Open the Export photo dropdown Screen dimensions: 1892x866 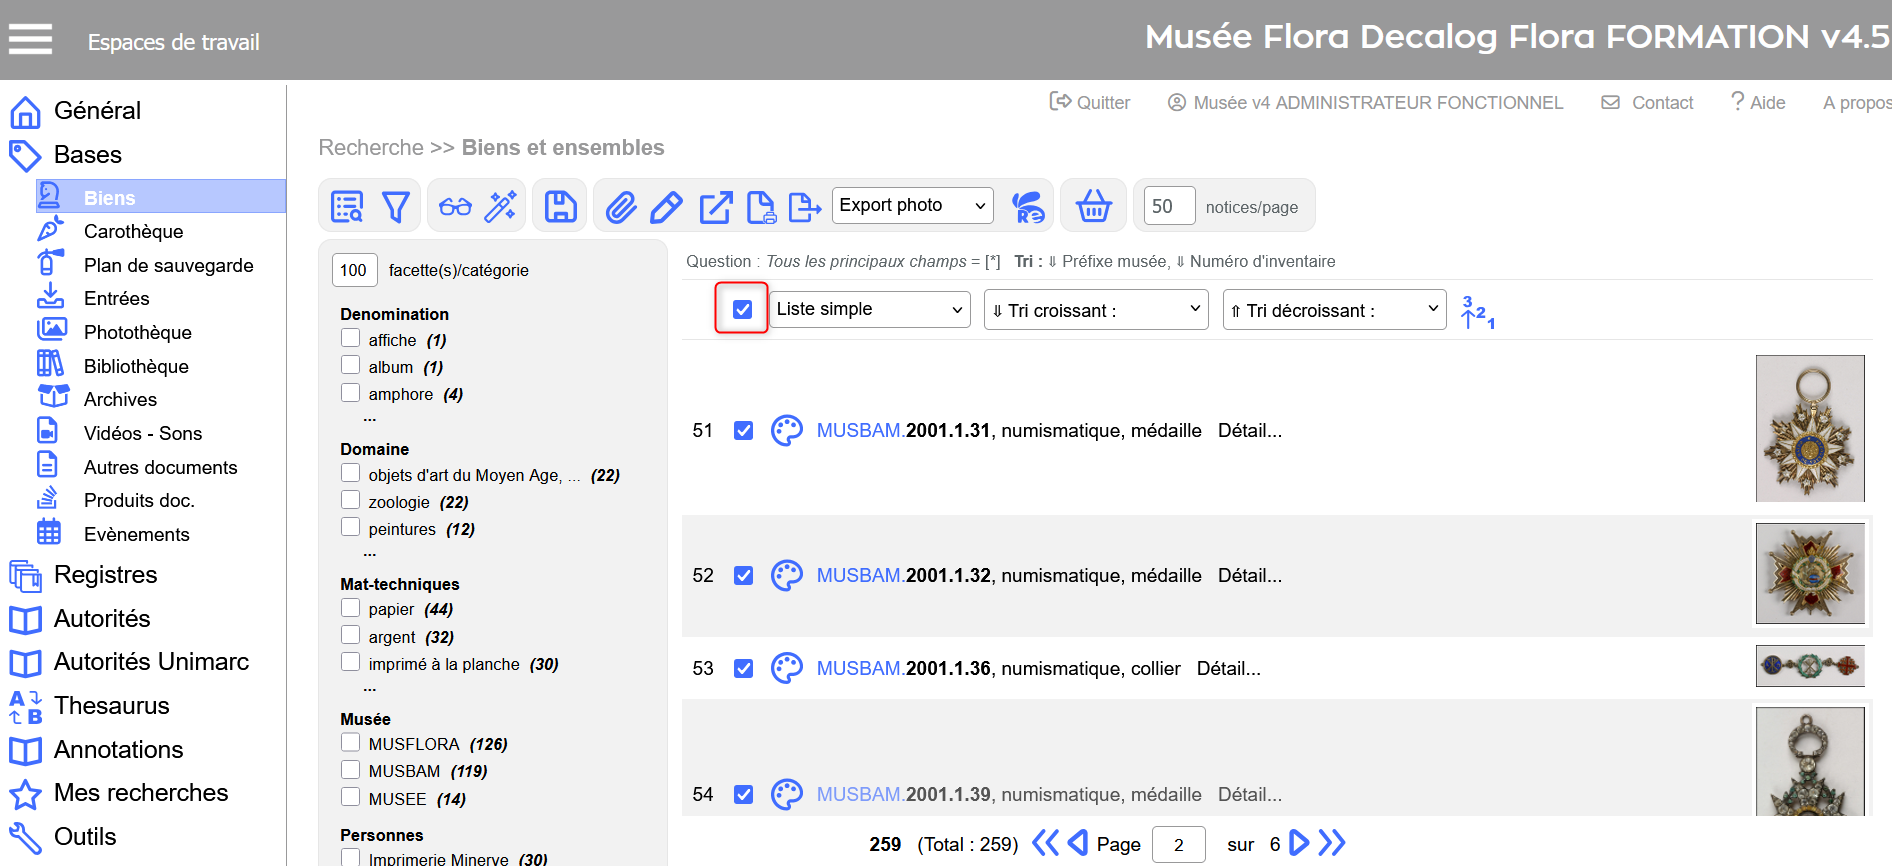[x=912, y=206]
